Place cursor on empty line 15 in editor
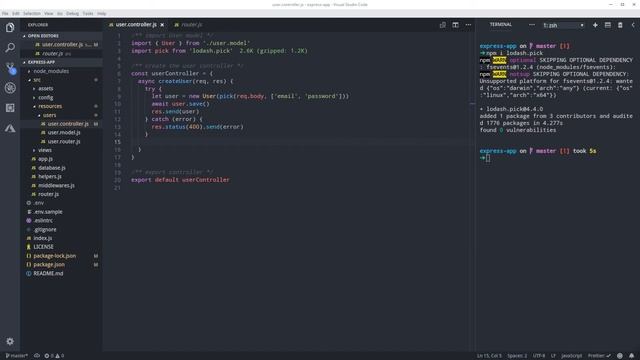The image size is (640, 360). coord(302,142)
